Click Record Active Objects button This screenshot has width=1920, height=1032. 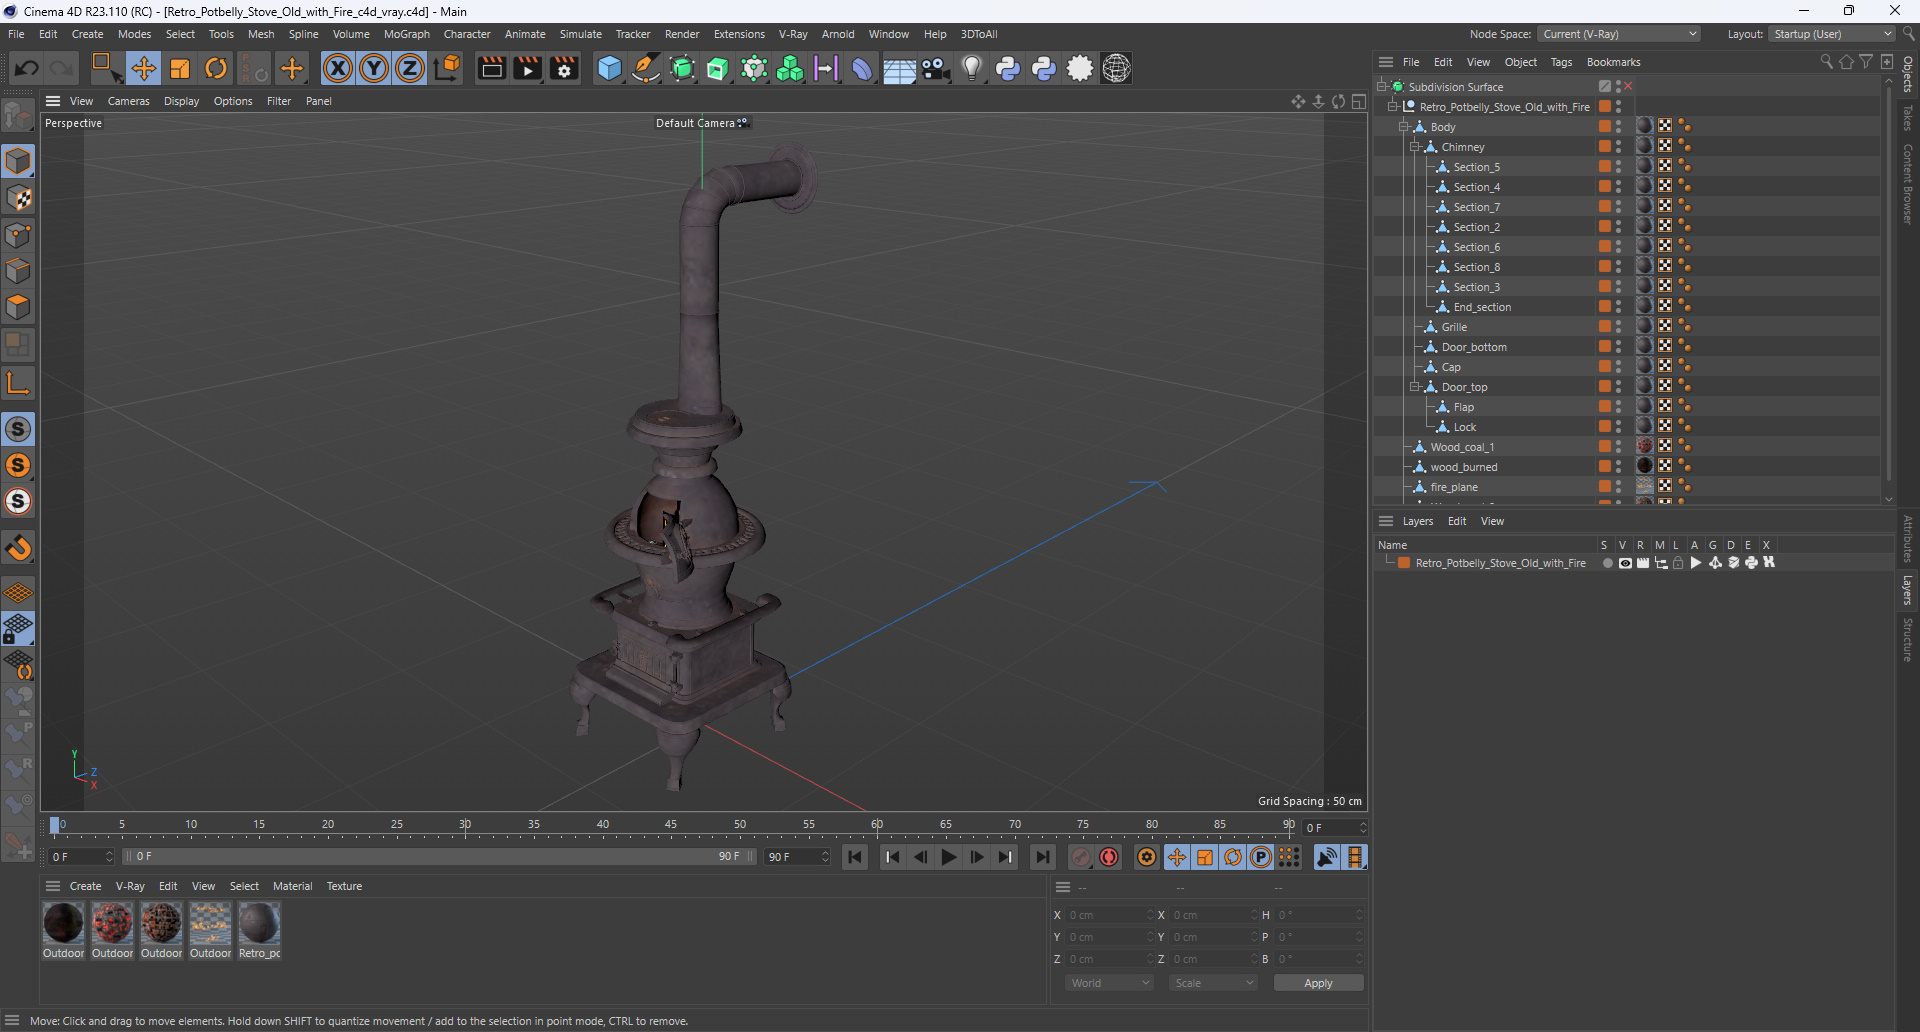[1081, 857]
